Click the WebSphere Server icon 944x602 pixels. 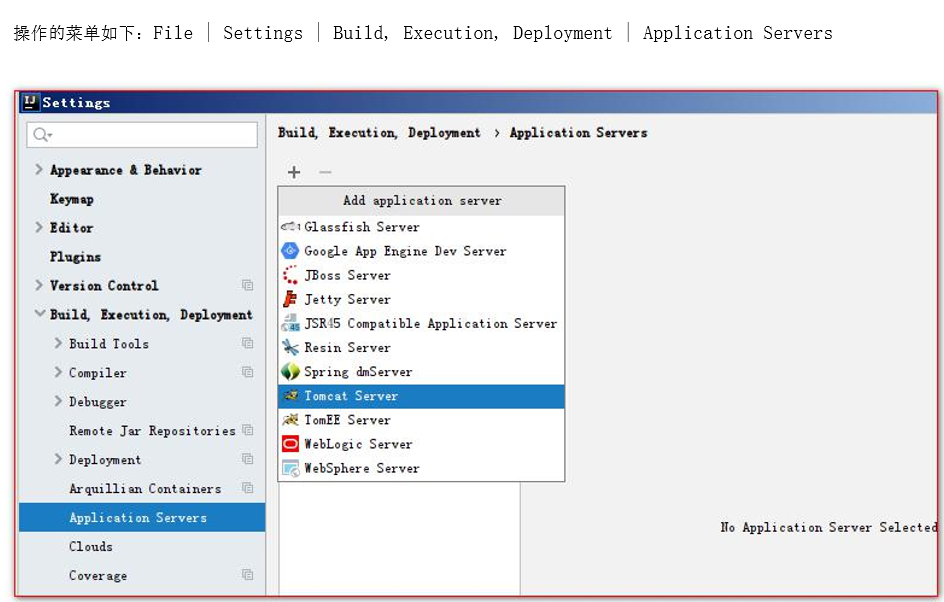click(290, 468)
